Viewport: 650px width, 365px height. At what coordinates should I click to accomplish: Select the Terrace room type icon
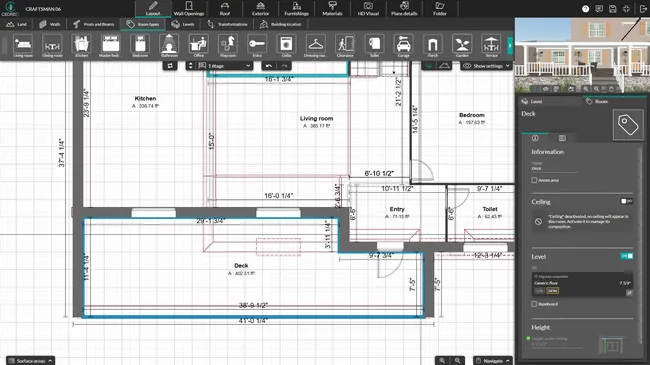click(491, 45)
